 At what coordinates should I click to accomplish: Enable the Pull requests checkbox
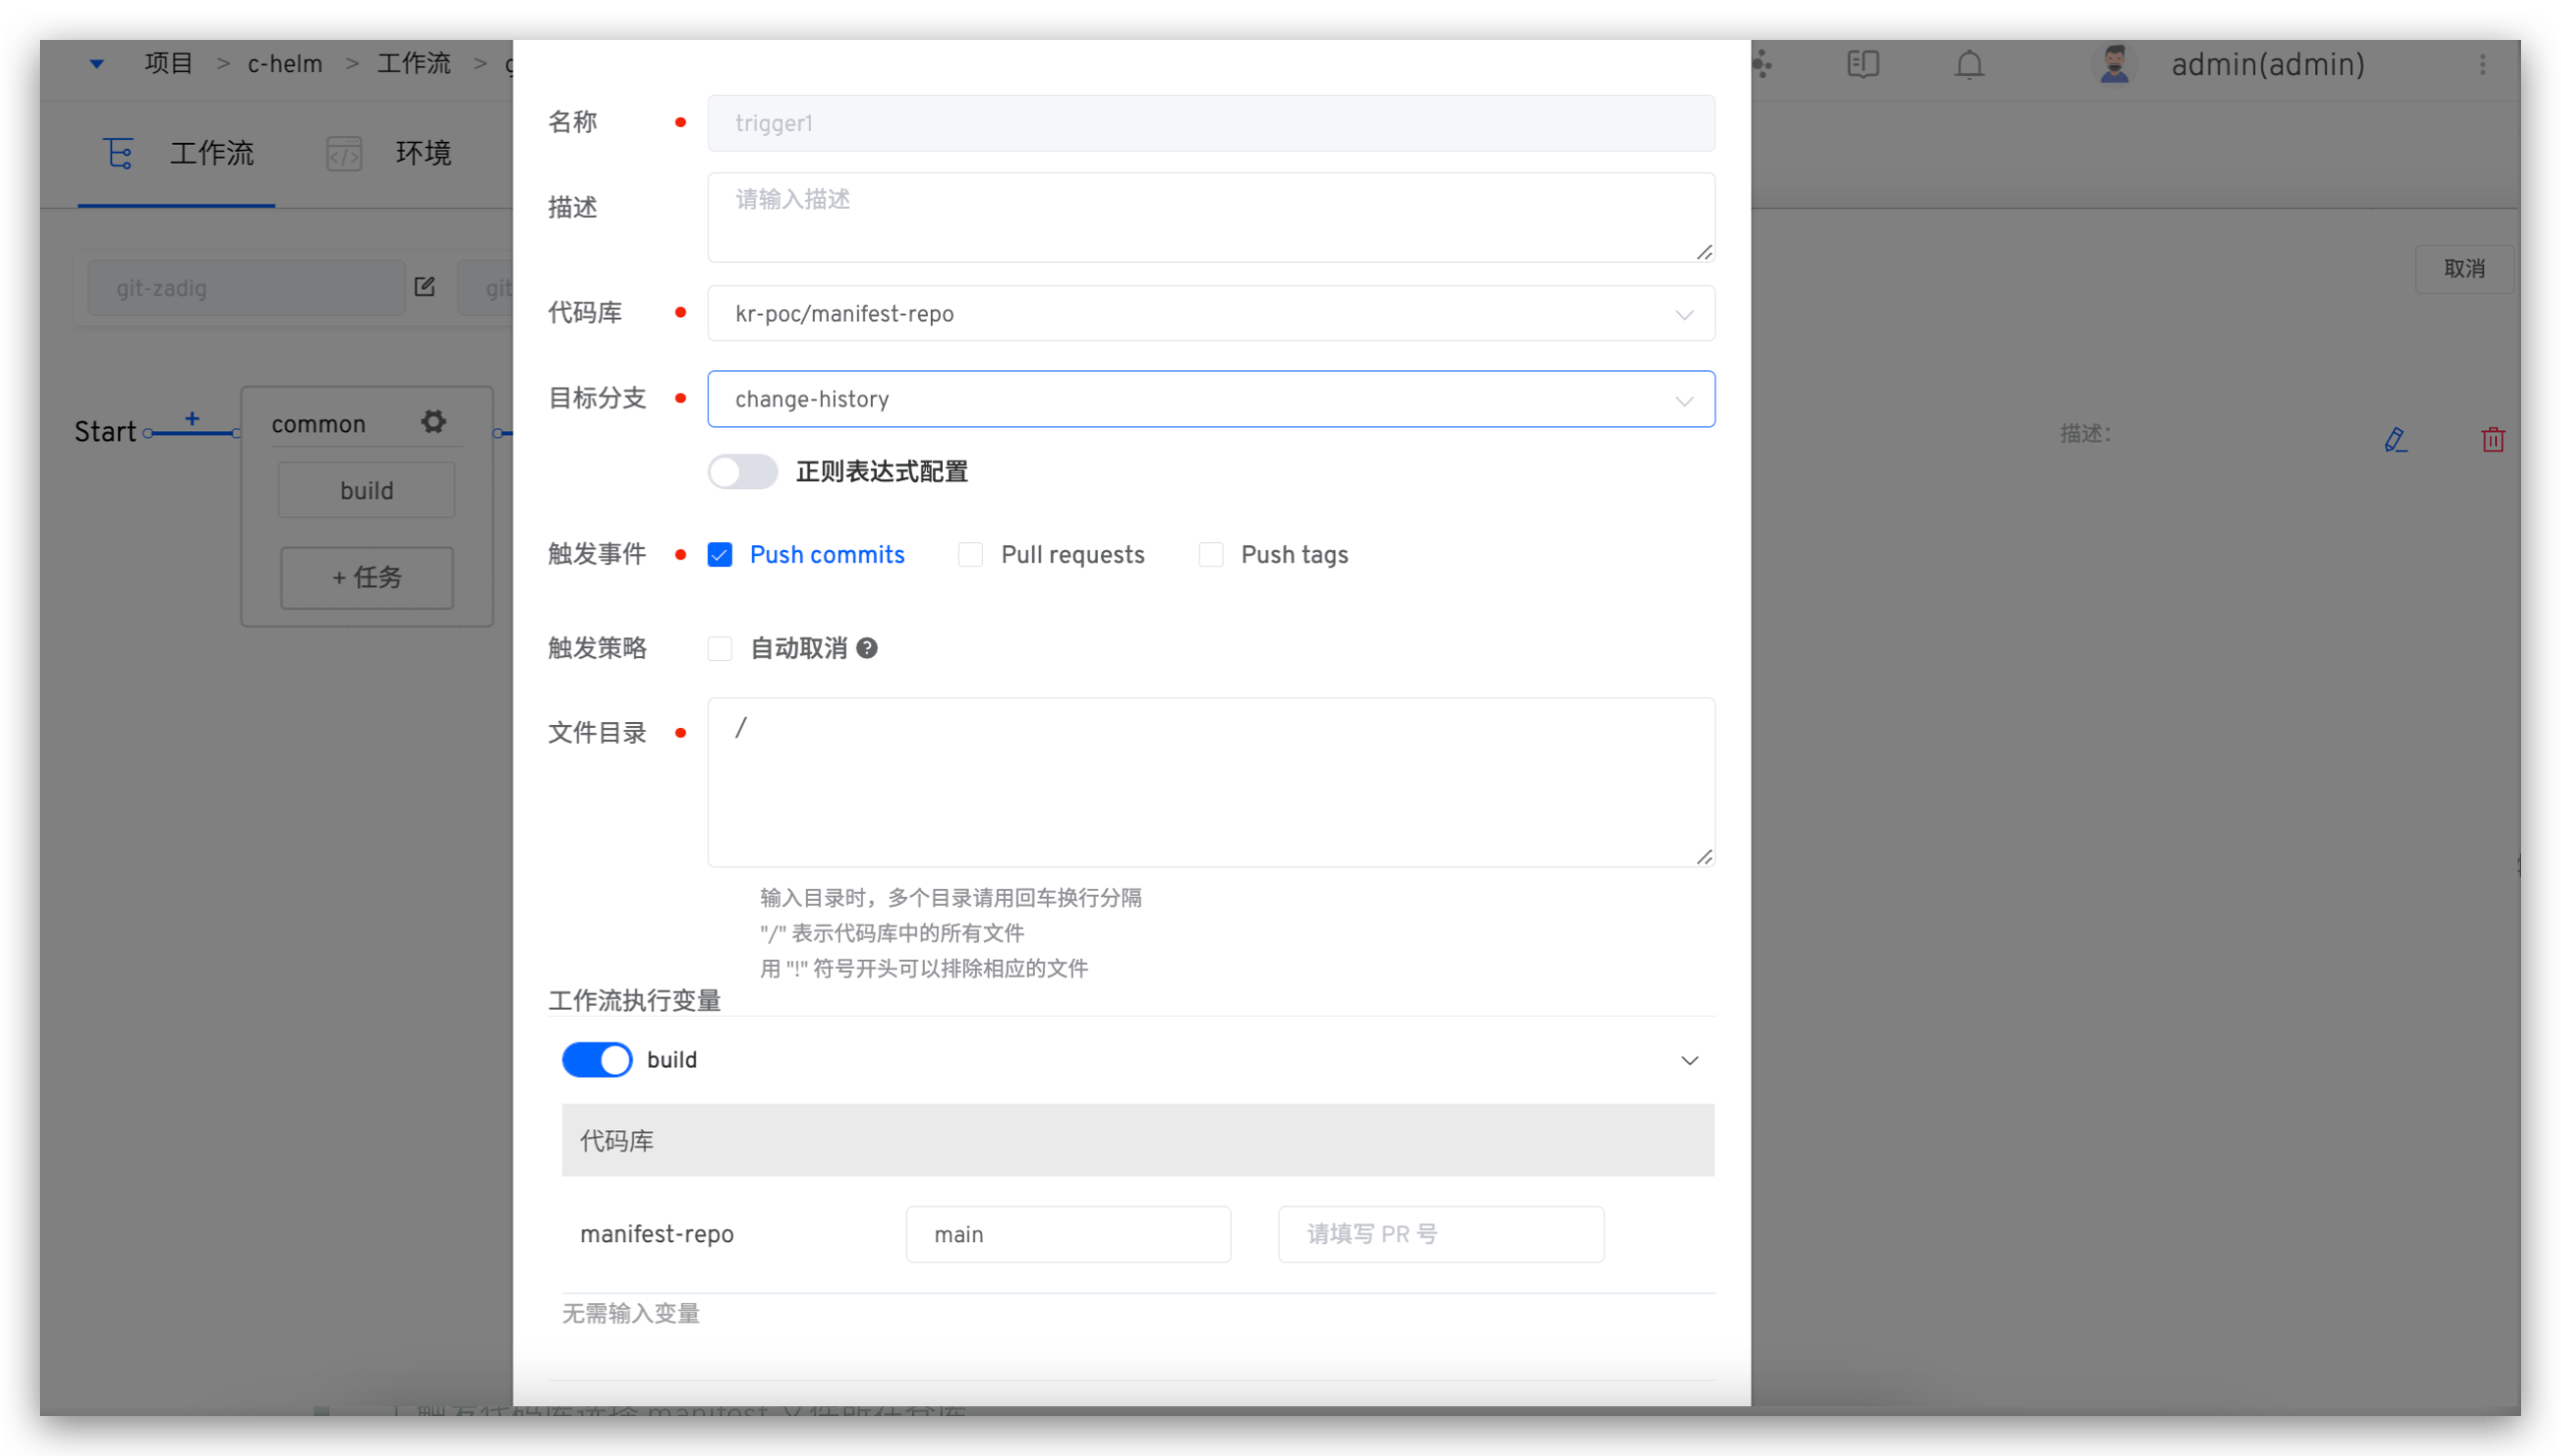pyautogui.click(x=970, y=555)
